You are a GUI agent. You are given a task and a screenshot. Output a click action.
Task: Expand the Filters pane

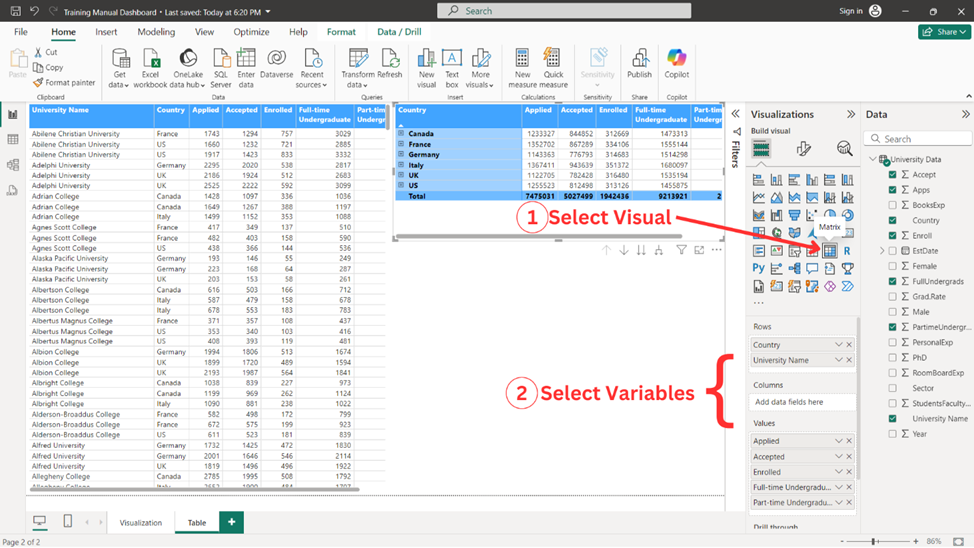[x=735, y=114]
